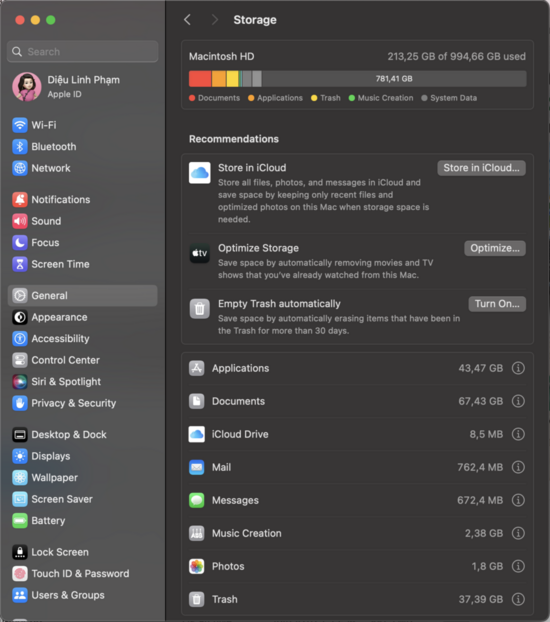Viewport: 550px width, 622px height.
Task: Click the yellow Trash segment of storage bar
Action: click(233, 79)
